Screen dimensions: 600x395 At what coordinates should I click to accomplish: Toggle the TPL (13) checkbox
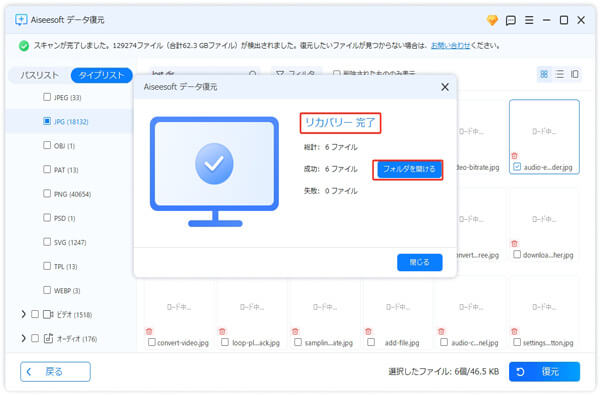(47, 266)
